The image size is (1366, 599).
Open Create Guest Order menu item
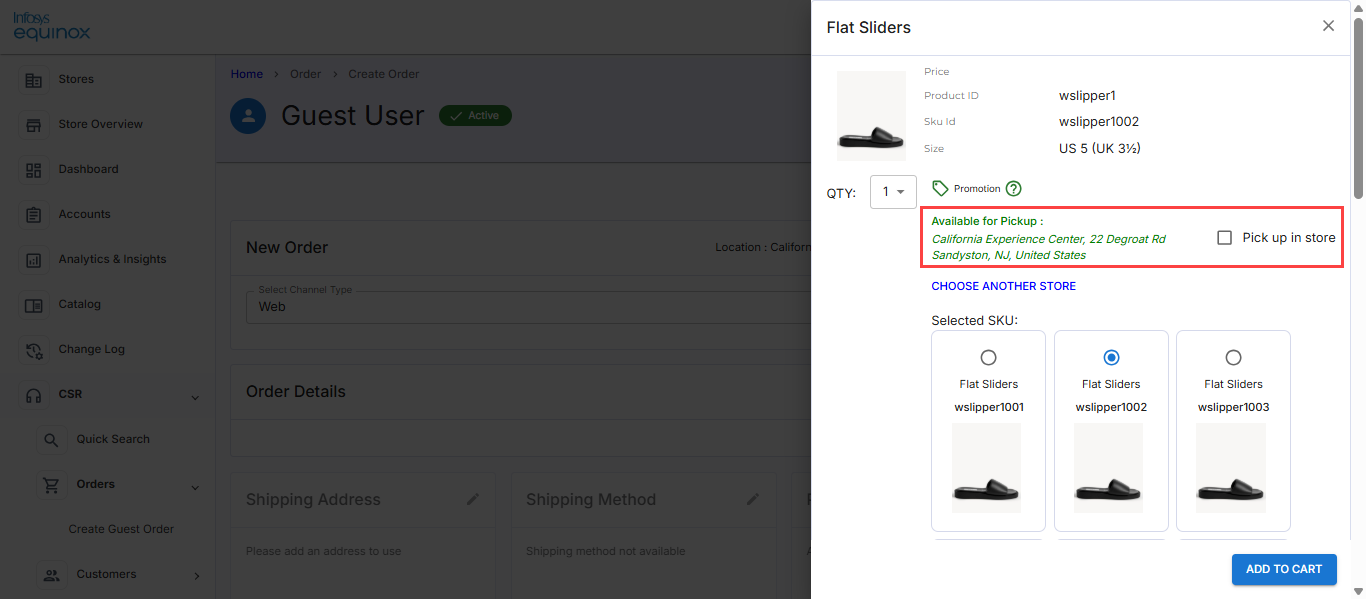click(121, 529)
